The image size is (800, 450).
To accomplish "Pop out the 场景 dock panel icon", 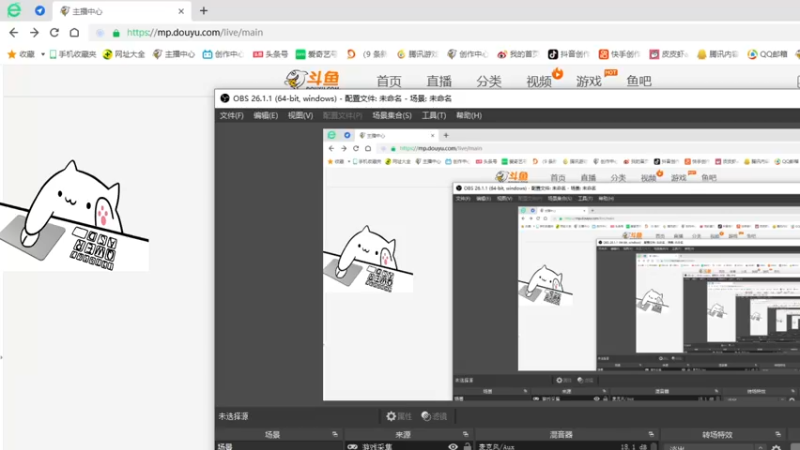I will point(335,434).
